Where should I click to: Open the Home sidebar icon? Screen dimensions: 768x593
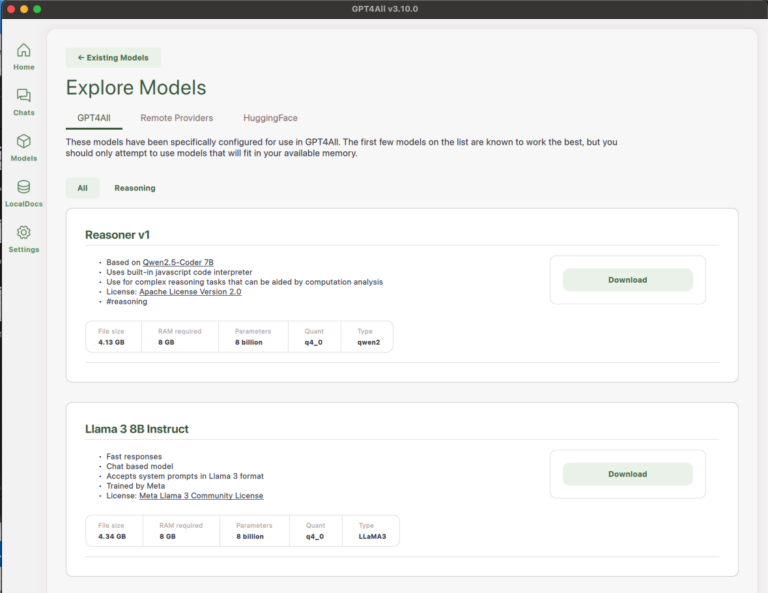coord(24,51)
